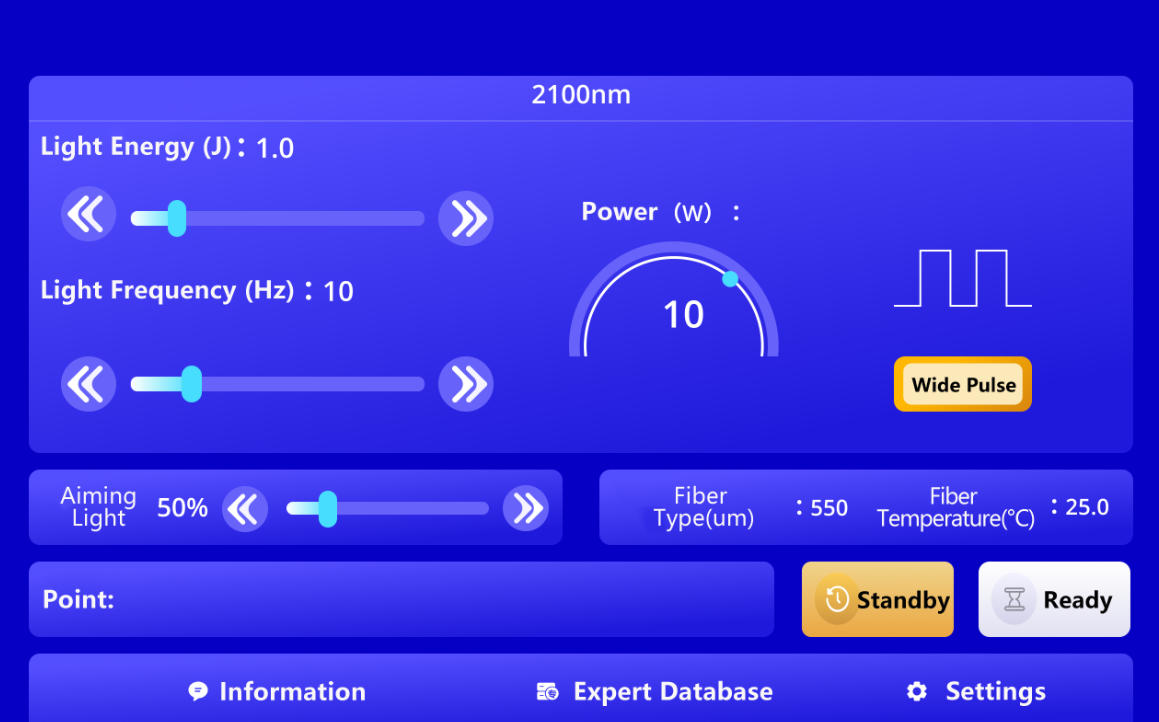This screenshot has width=1159, height=722.
Task: Switch laser to Standby mode
Action: pyautogui.click(x=877, y=600)
